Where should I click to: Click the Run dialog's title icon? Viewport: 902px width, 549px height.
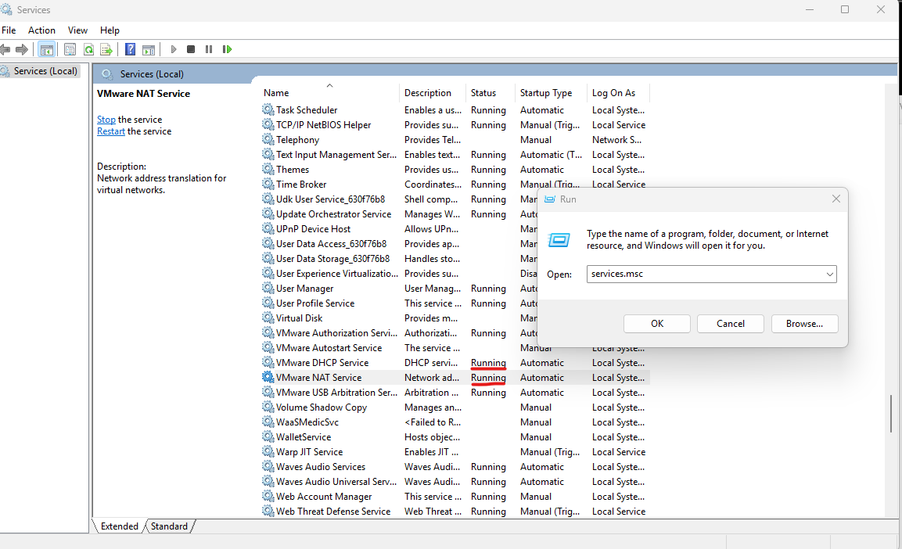point(550,199)
